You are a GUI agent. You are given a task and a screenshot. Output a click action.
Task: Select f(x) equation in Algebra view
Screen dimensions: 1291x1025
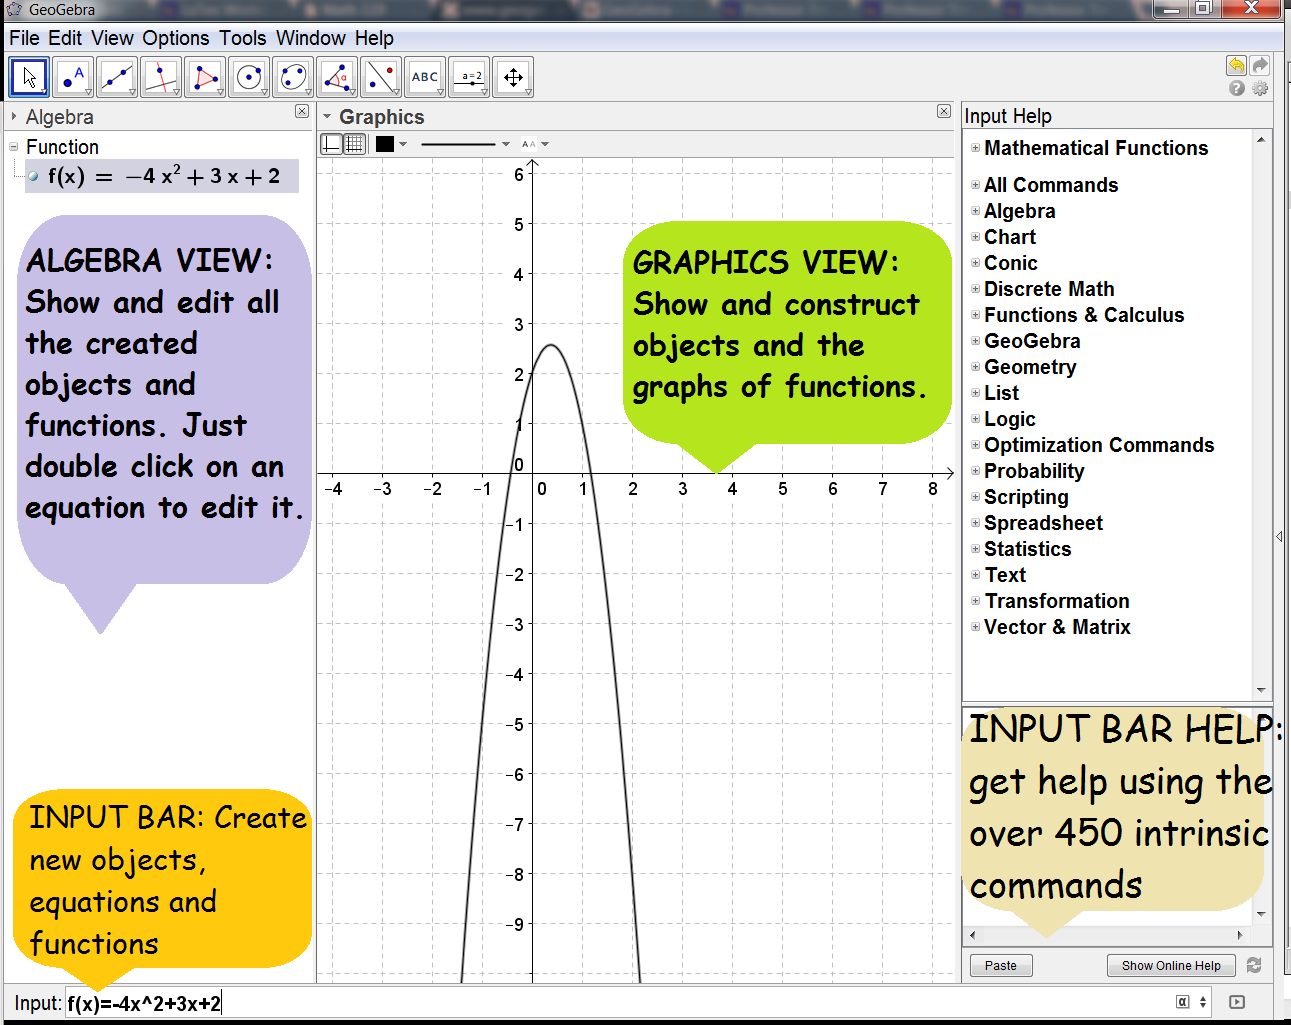163,177
